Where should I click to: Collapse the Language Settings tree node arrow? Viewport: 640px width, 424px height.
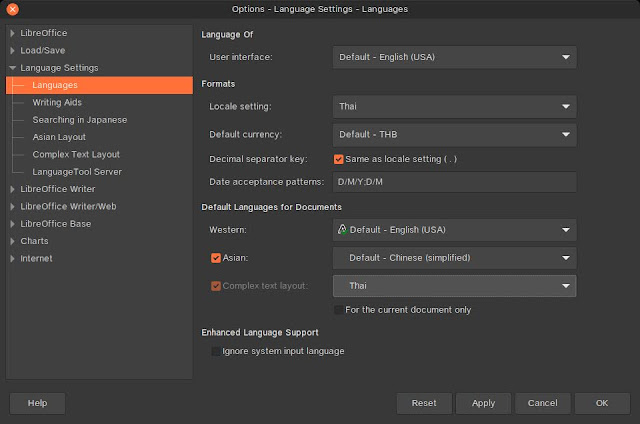12,68
